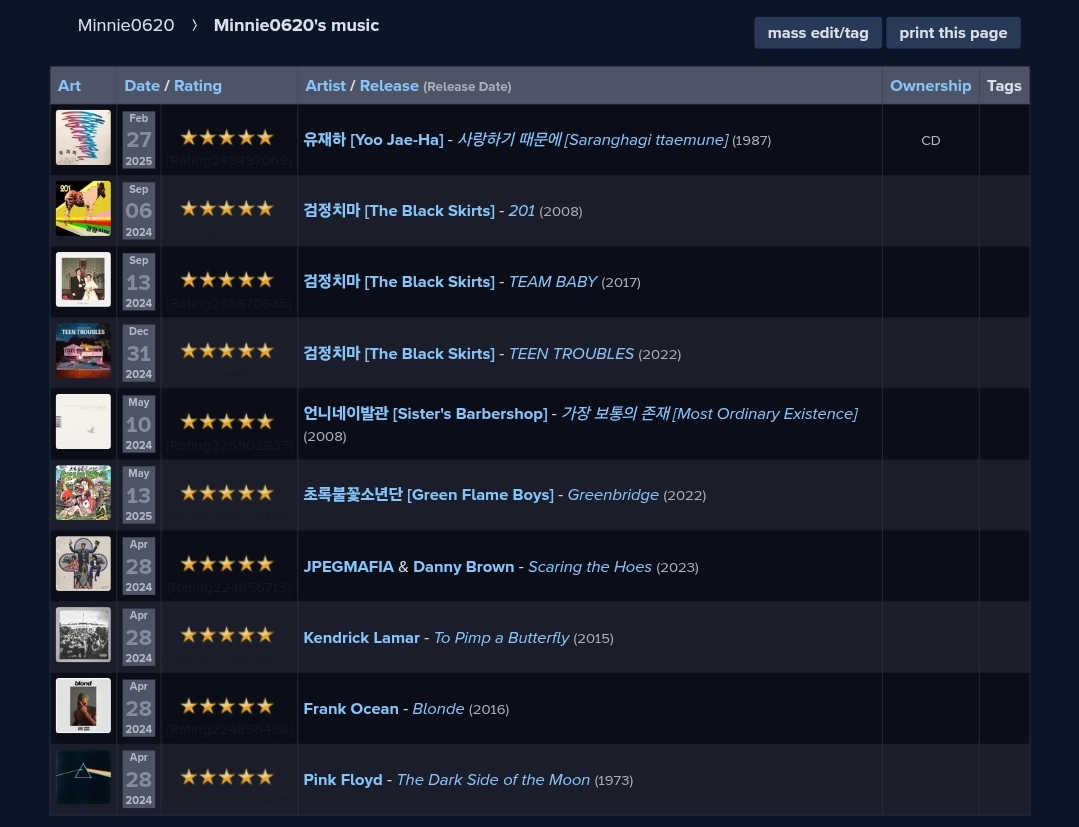Image resolution: width=1079 pixels, height=827 pixels.
Task: Open the Scaring the Hoes release link
Action: click(x=590, y=567)
